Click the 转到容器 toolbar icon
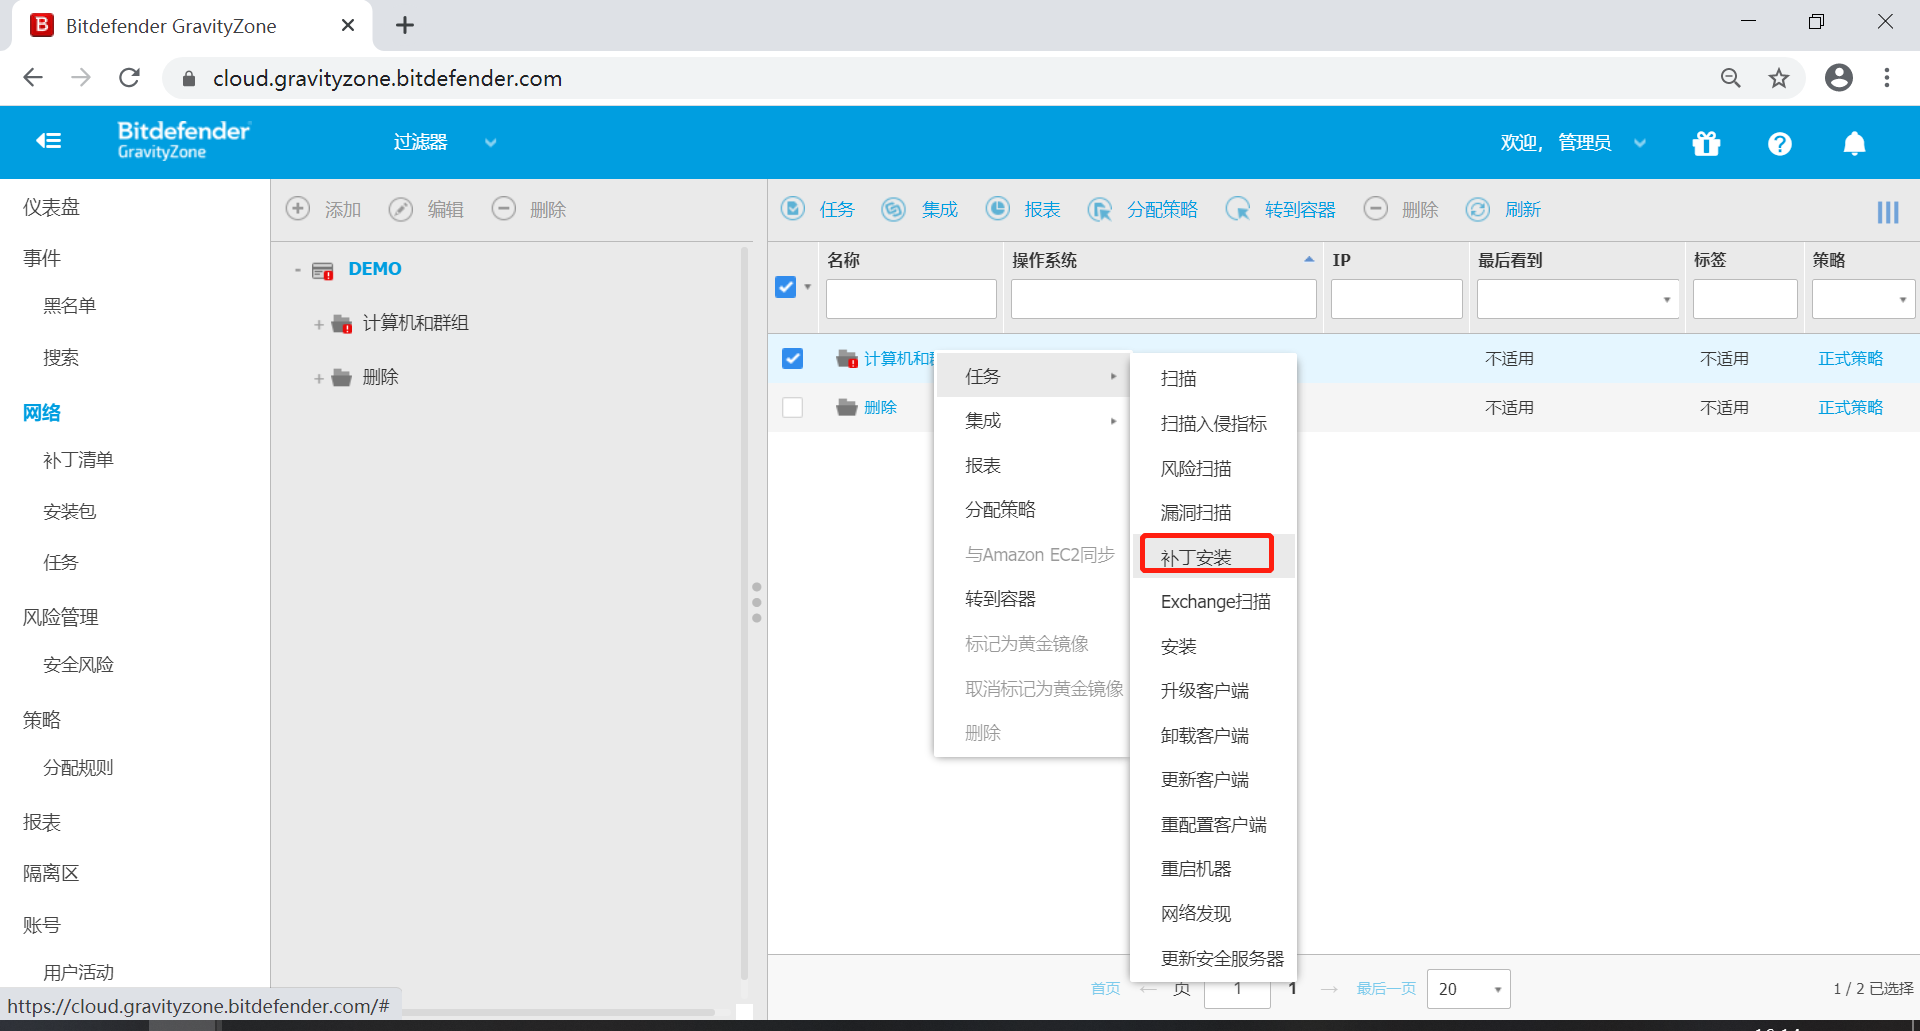The image size is (1920, 1031). pyautogui.click(x=1238, y=209)
